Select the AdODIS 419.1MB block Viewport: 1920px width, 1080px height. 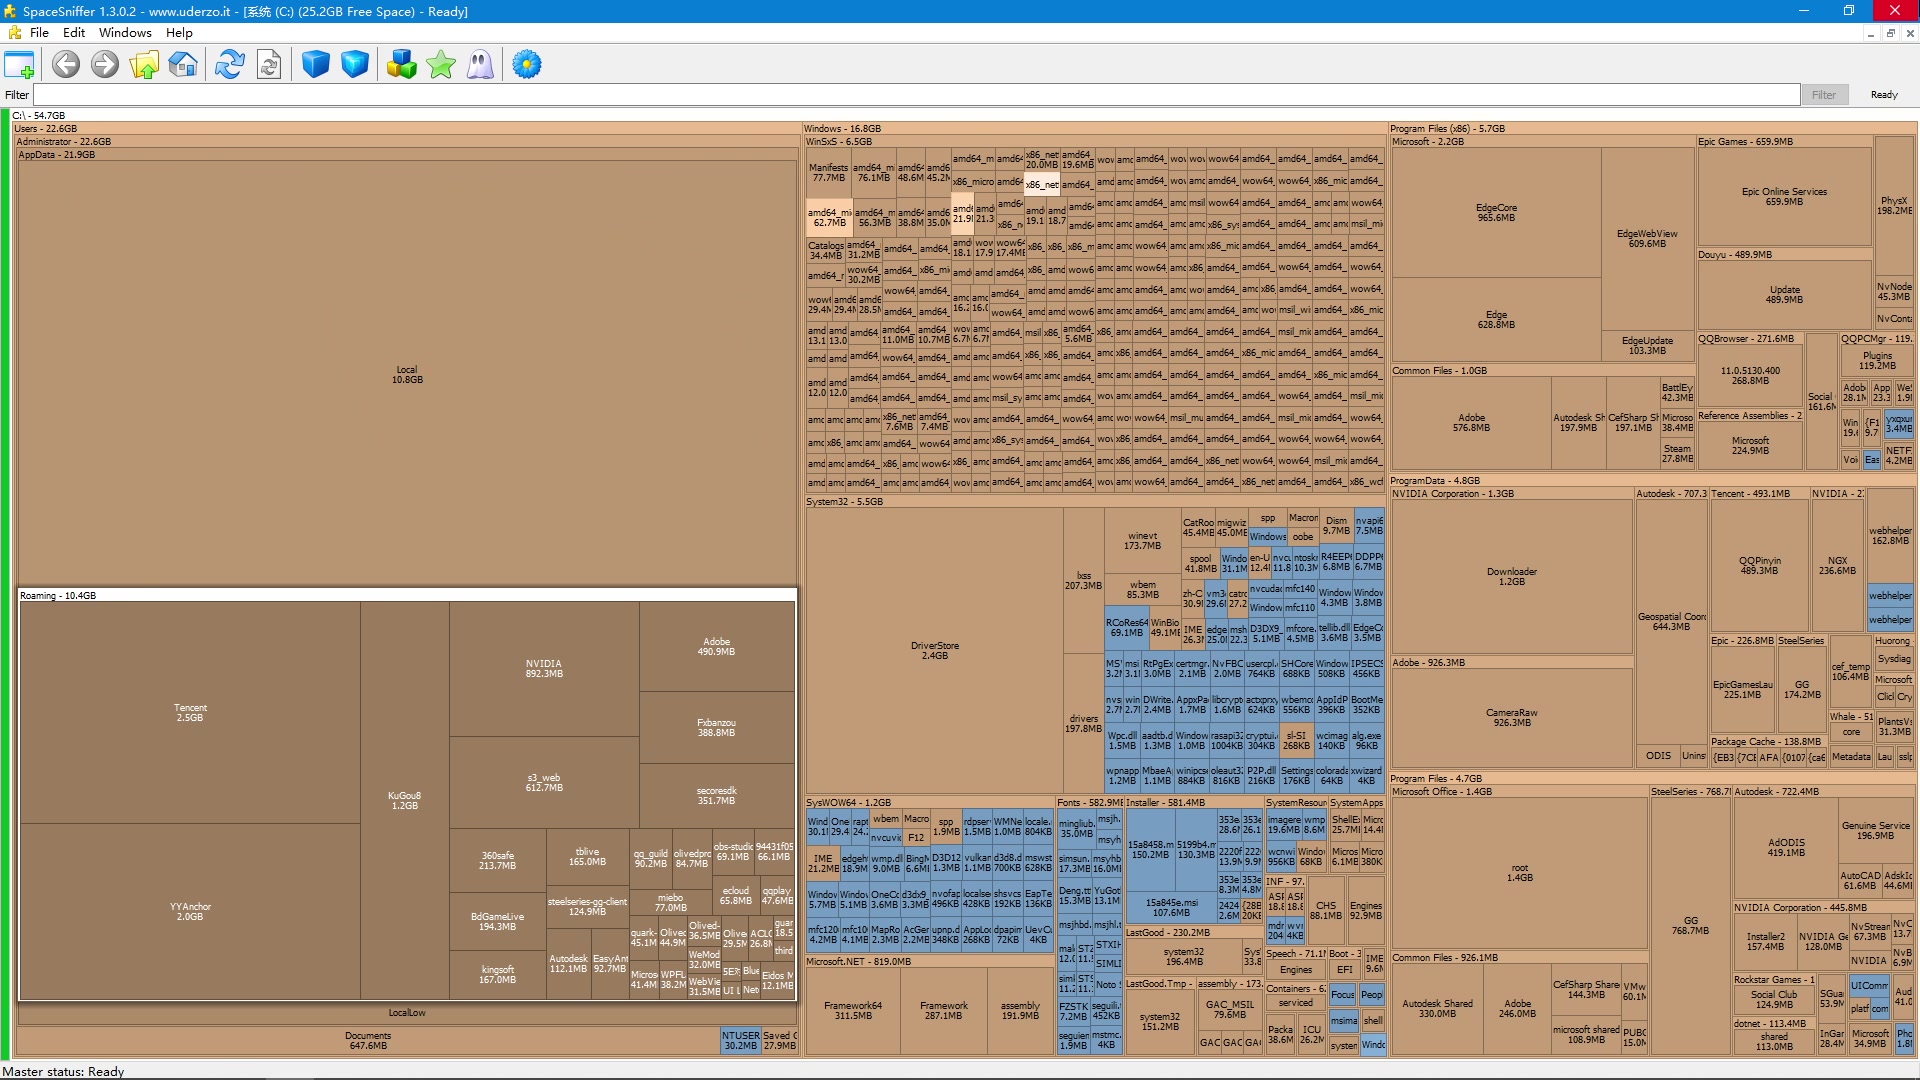pos(1786,847)
